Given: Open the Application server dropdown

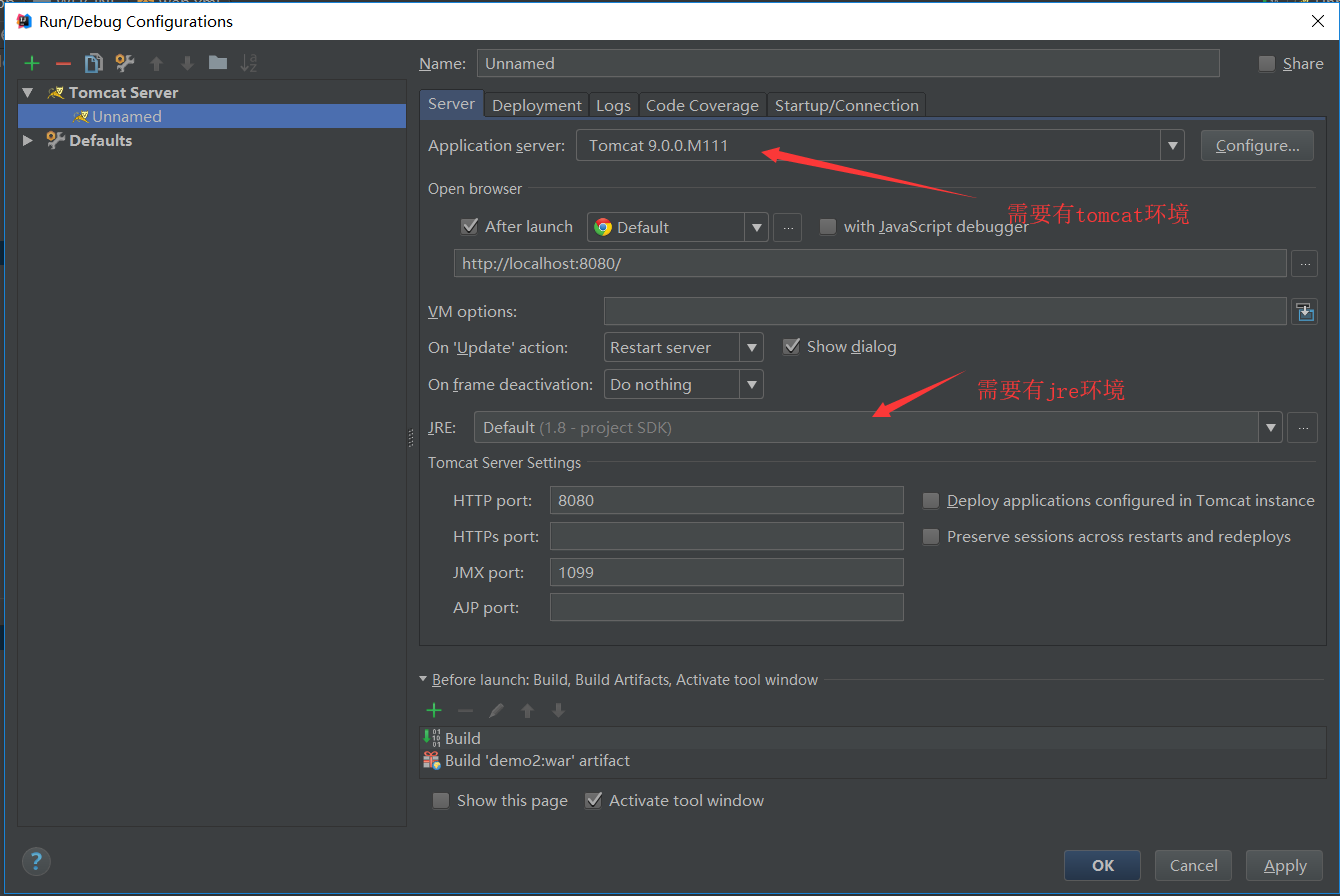Looking at the screenshot, I should coord(1172,146).
